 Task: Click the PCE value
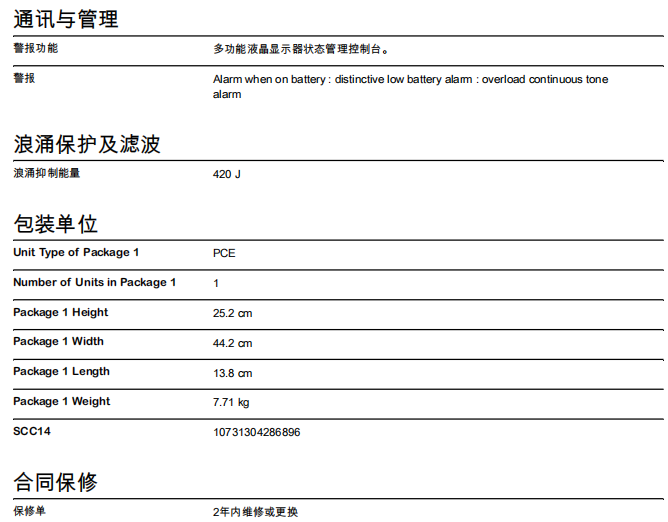224,253
